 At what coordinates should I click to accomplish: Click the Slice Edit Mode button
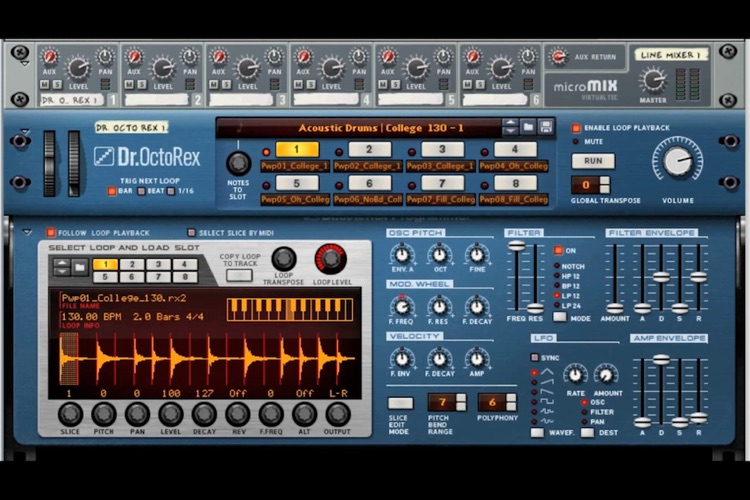[x=400, y=403]
